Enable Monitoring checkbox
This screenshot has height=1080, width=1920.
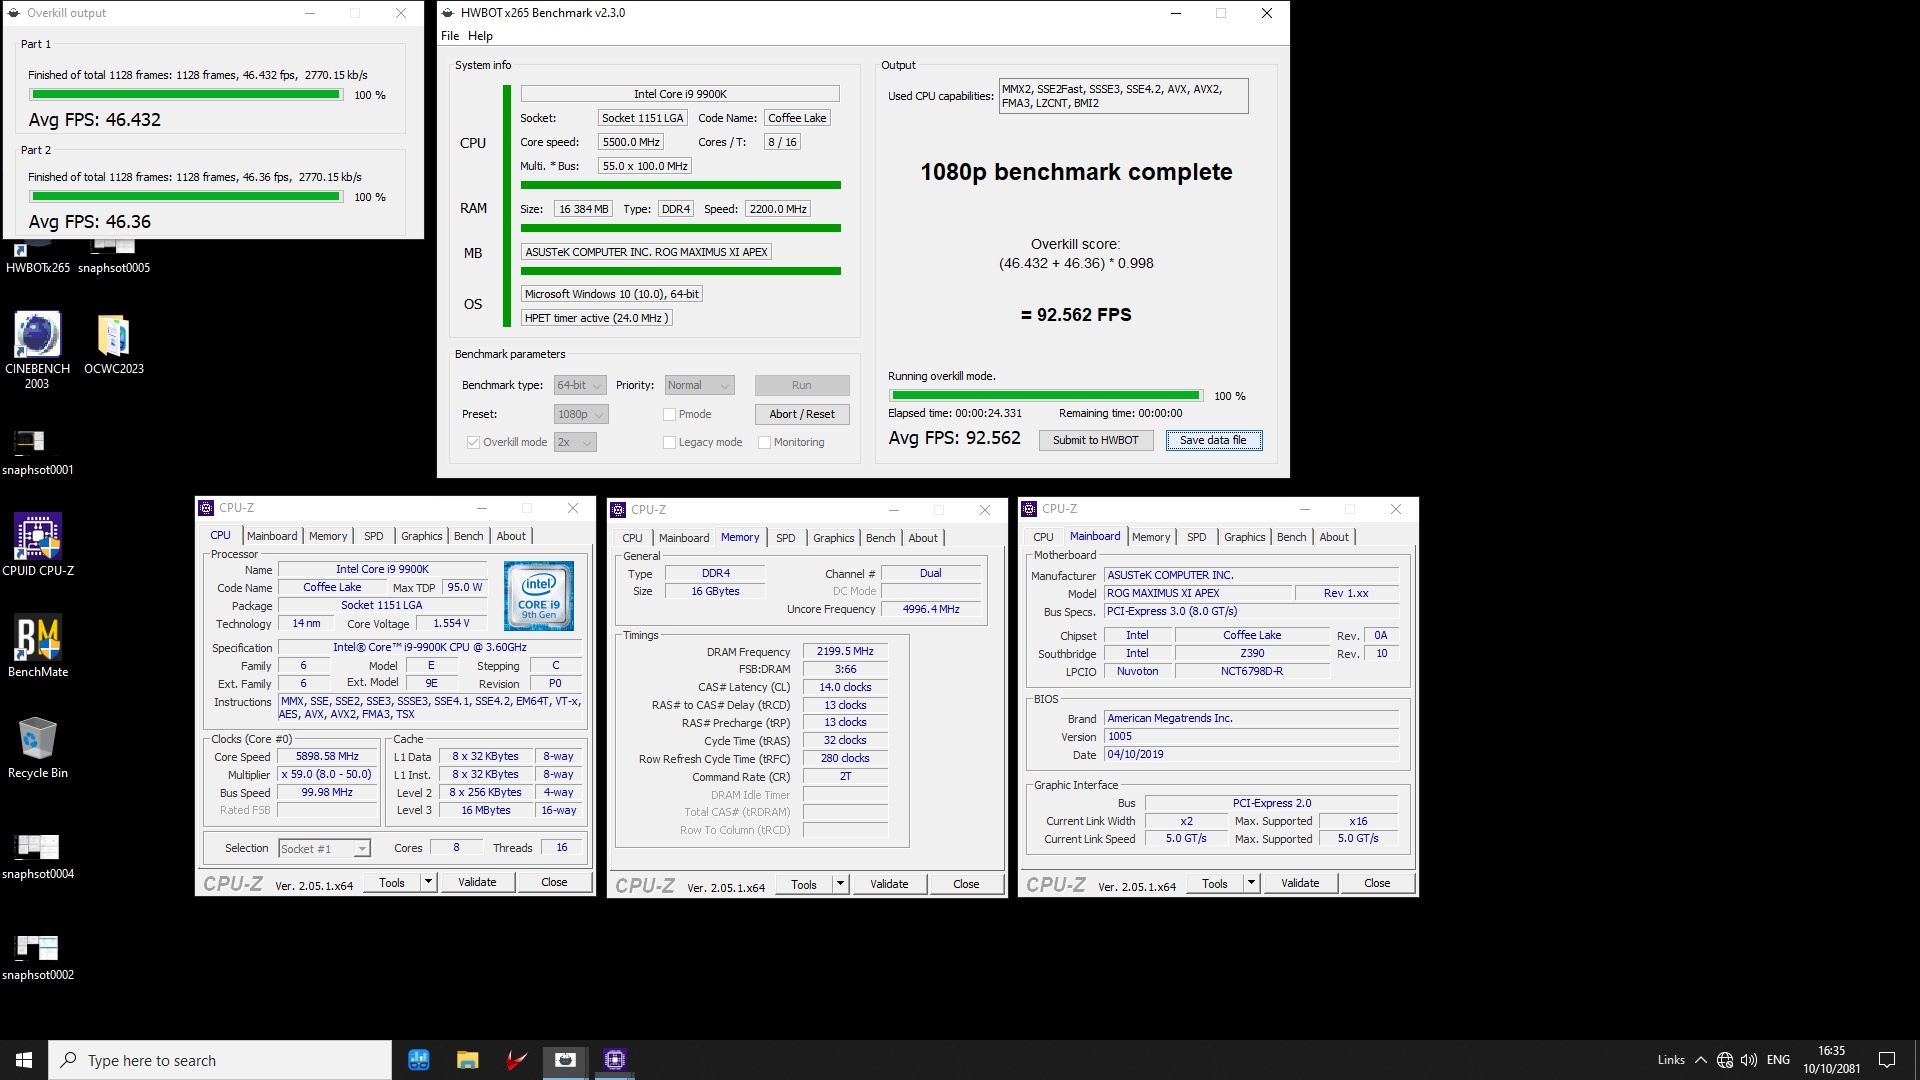coord(764,442)
